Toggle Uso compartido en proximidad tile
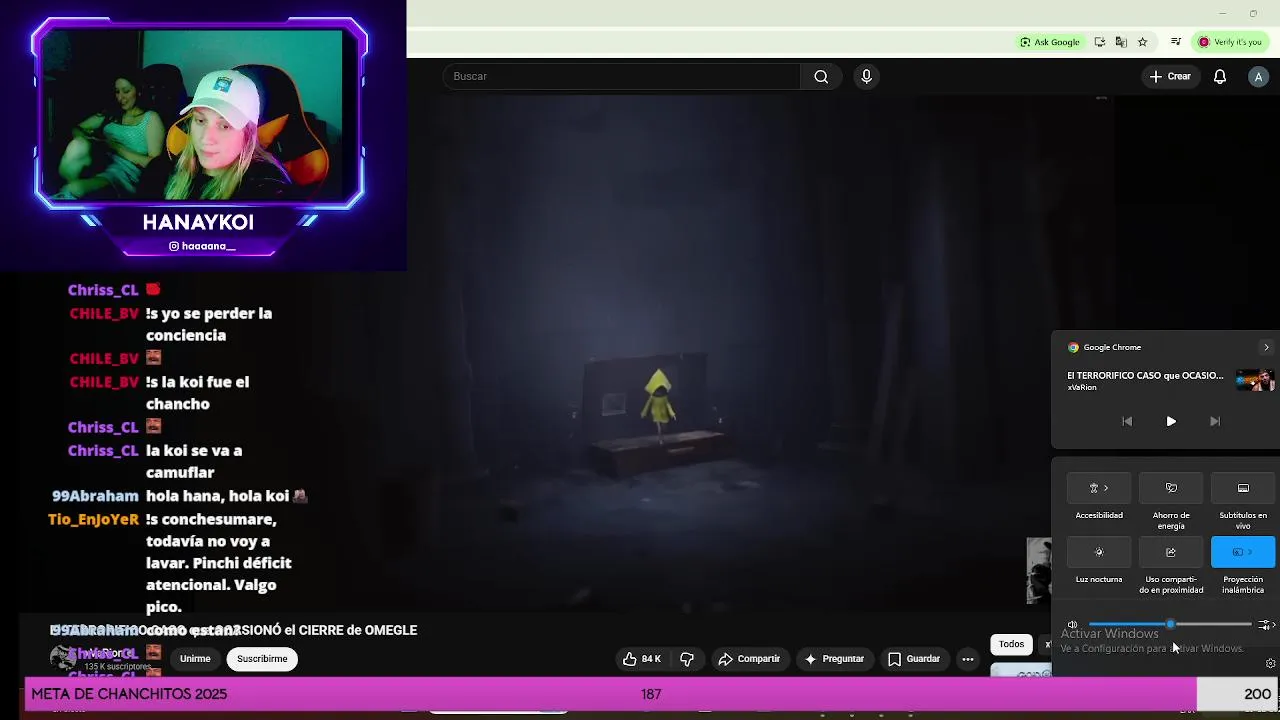The height and width of the screenshot is (720, 1280). [x=1171, y=552]
